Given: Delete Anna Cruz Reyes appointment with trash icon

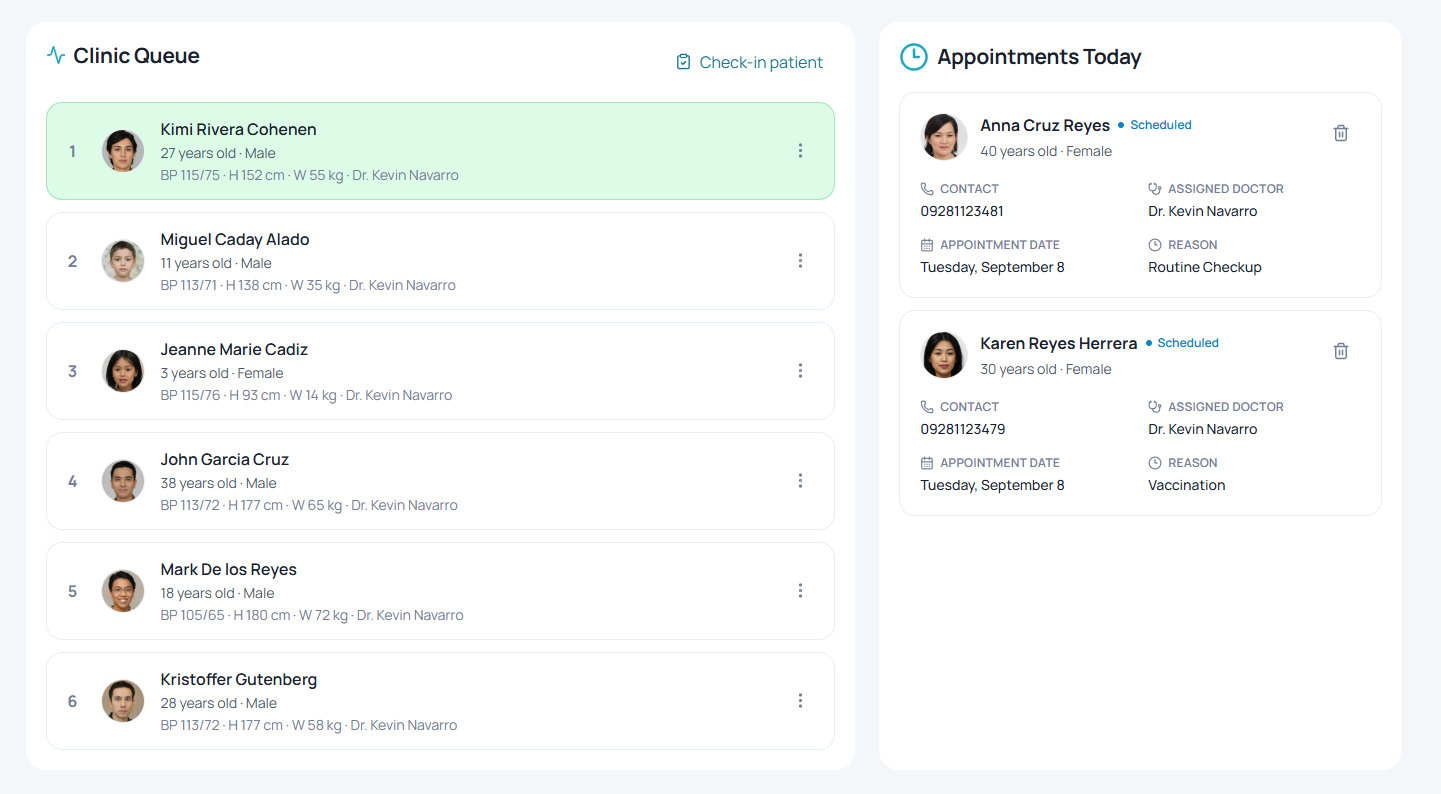Looking at the screenshot, I should point(1341,133).
